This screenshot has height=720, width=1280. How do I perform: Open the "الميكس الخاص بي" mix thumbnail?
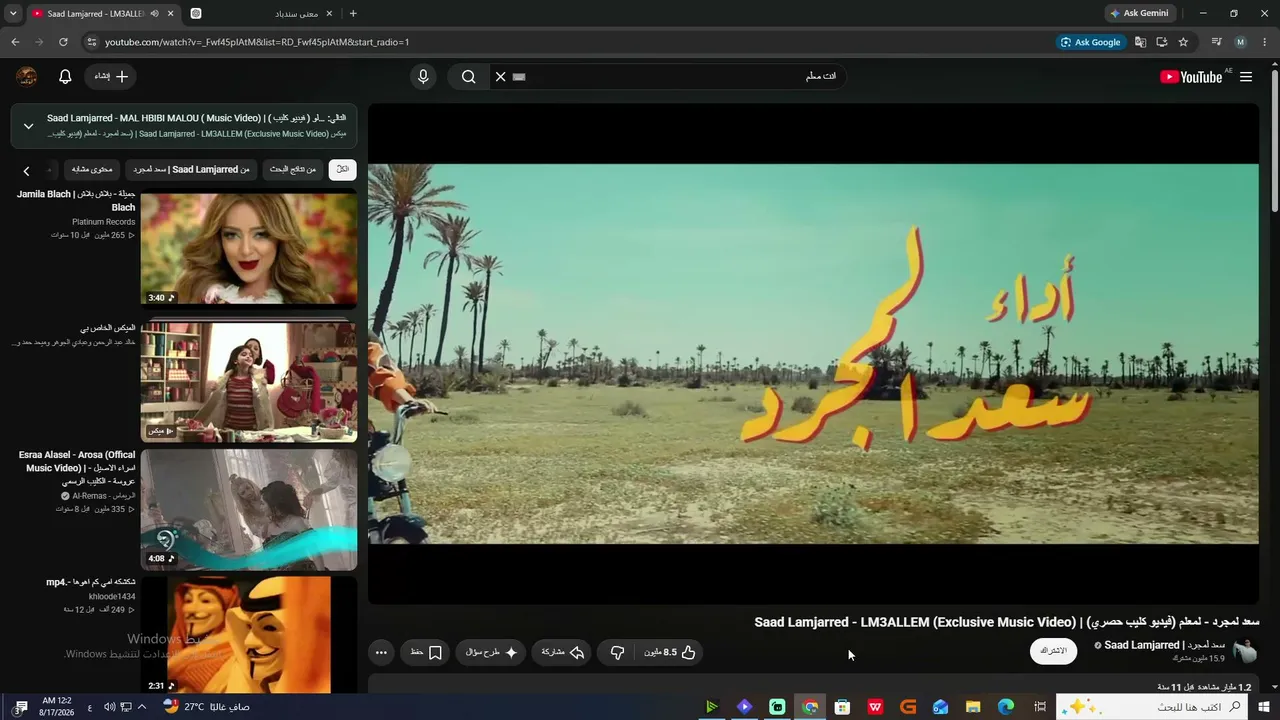[249, 381]
